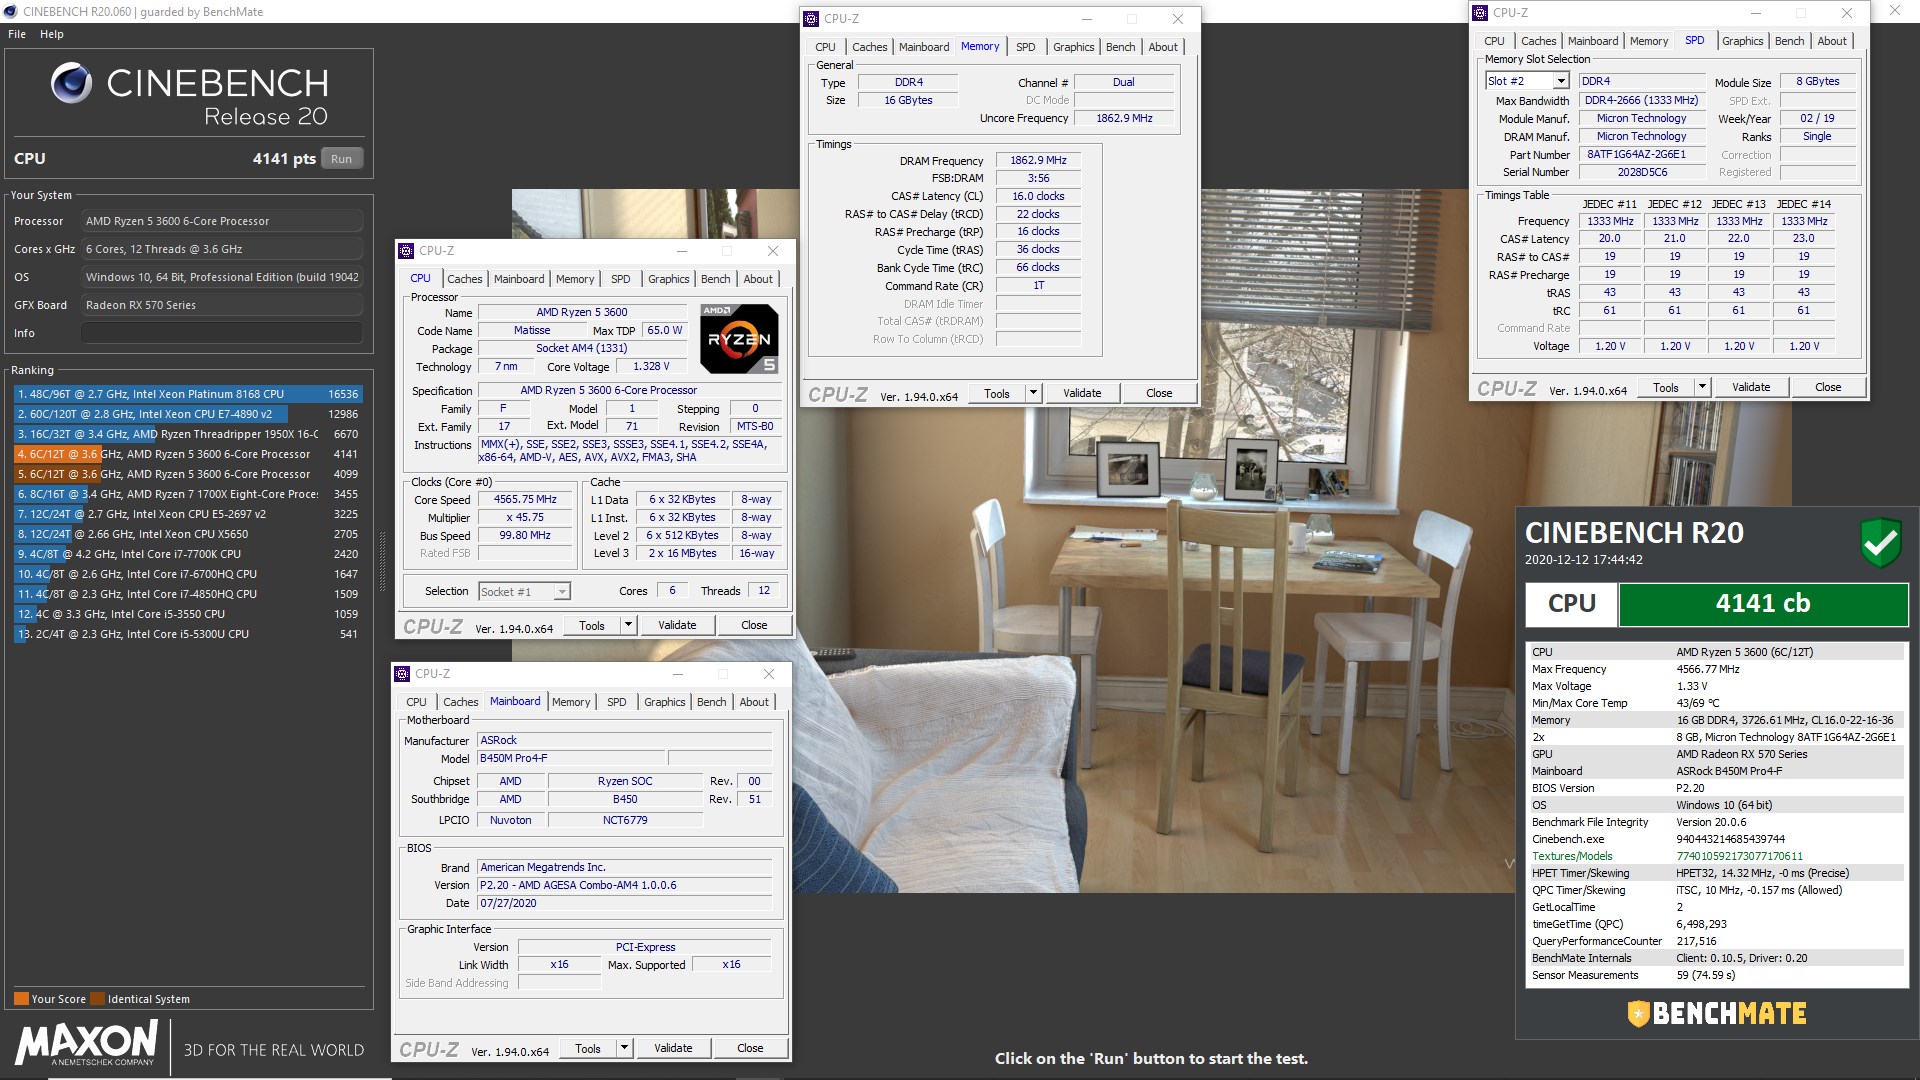Select CPU tab in the Mainboard CPU-Z window

[x=417, y=702]
